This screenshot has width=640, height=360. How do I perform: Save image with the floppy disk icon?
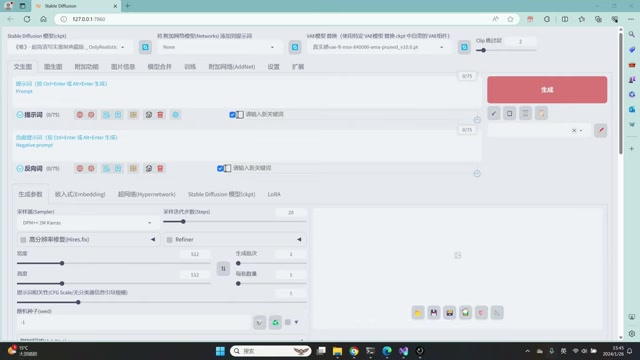coord(434,313)
